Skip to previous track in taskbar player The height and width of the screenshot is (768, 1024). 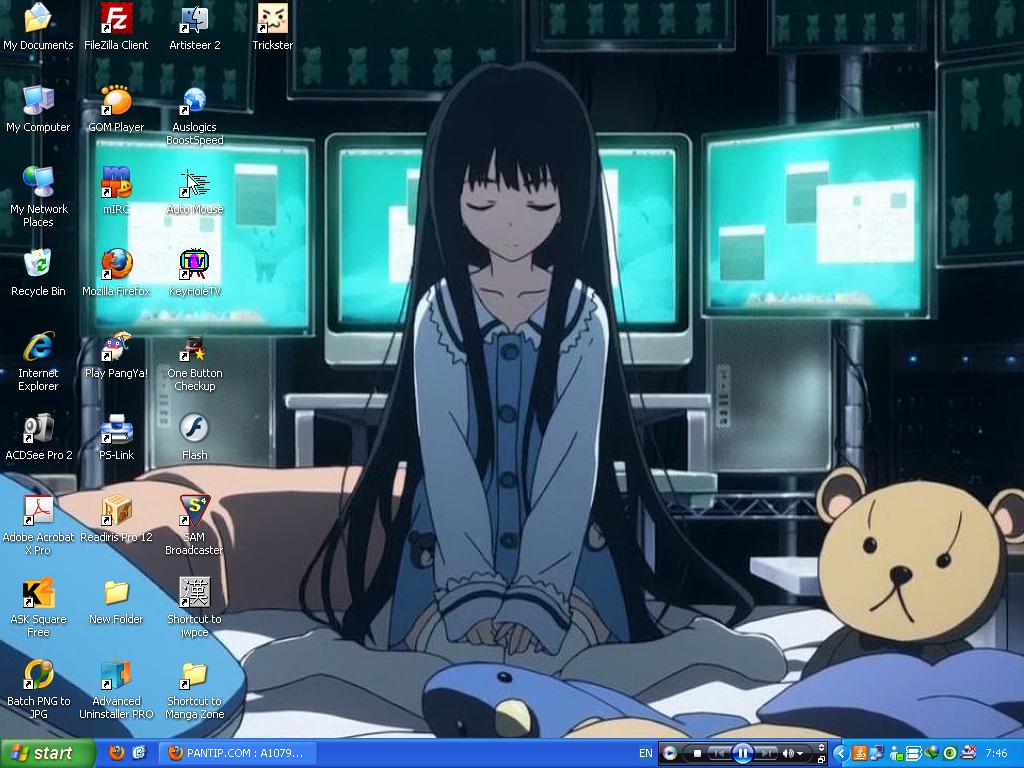[719, 753]
